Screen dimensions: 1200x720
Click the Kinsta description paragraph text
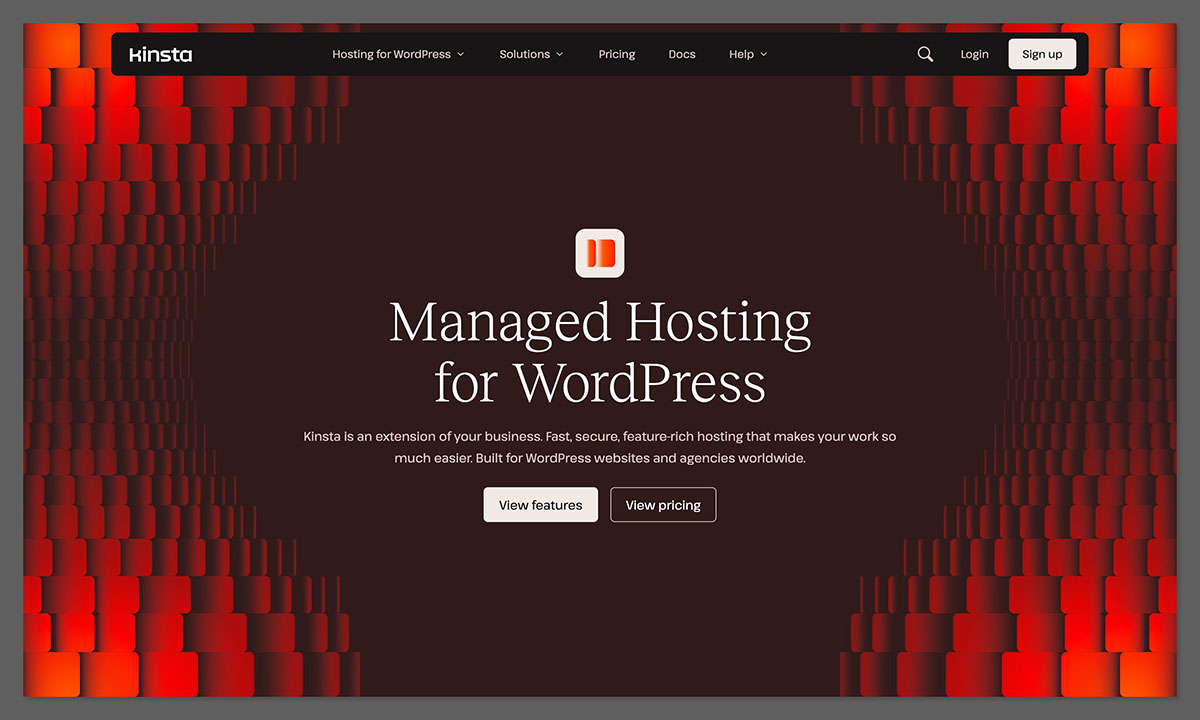click(x=600, y=448)
